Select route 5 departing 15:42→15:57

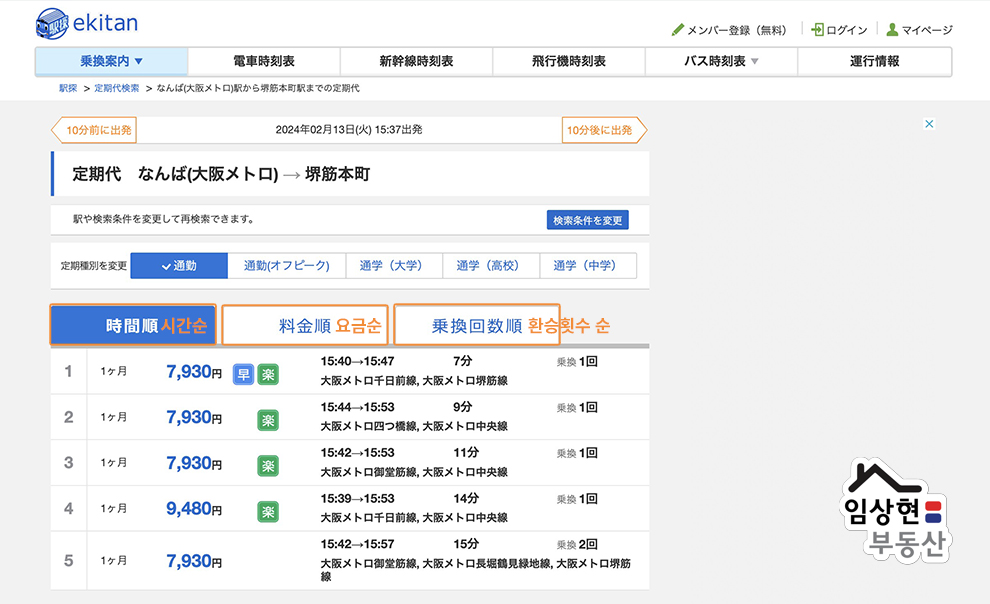coord(350,560)
